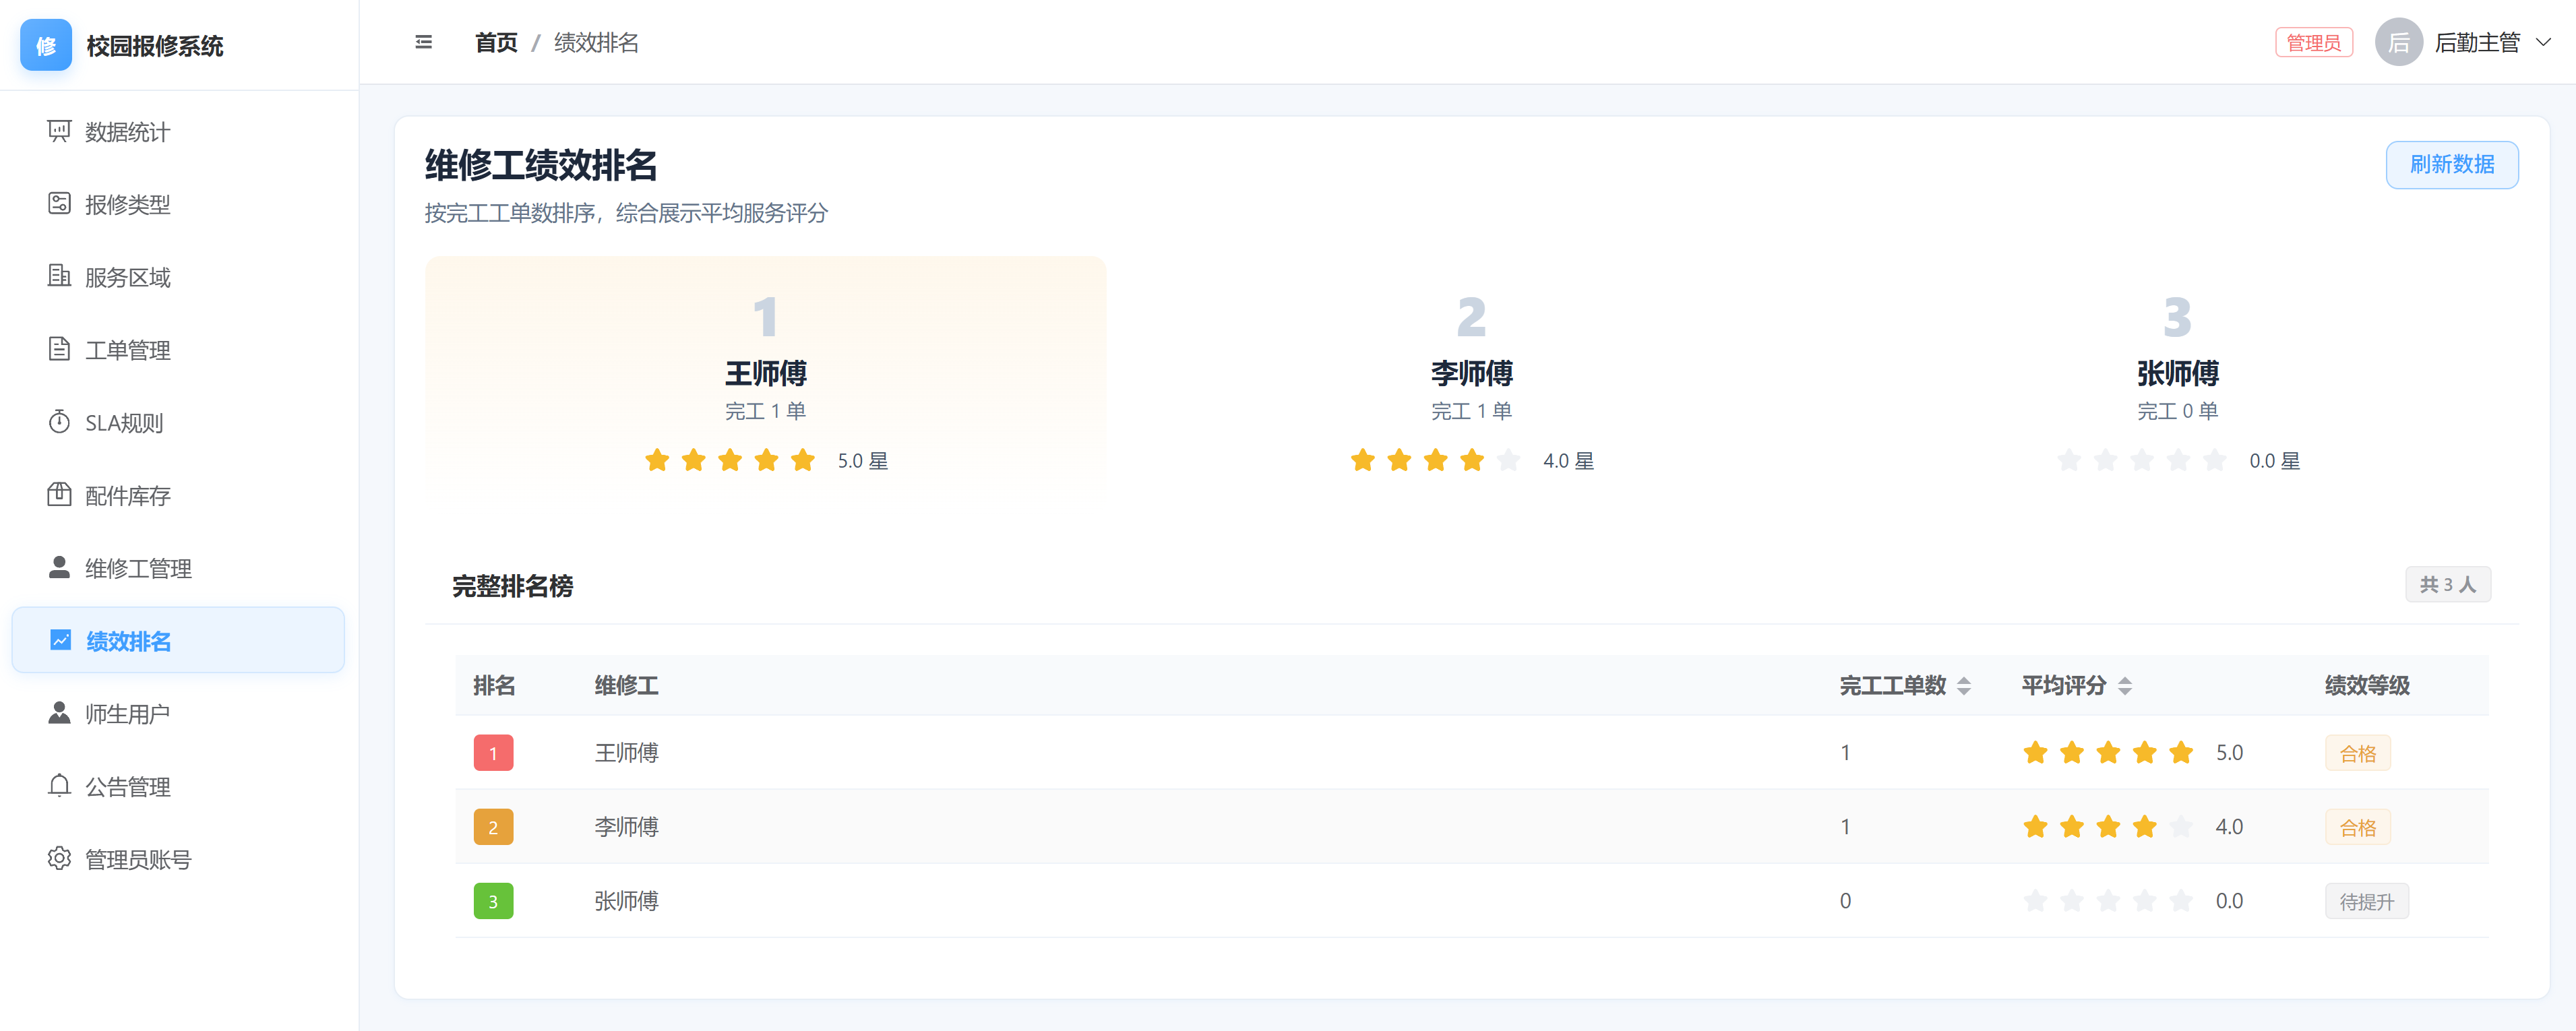The image size is (2576, 1031).
Task: Click the rank 1 red badge
Action: 493,753
